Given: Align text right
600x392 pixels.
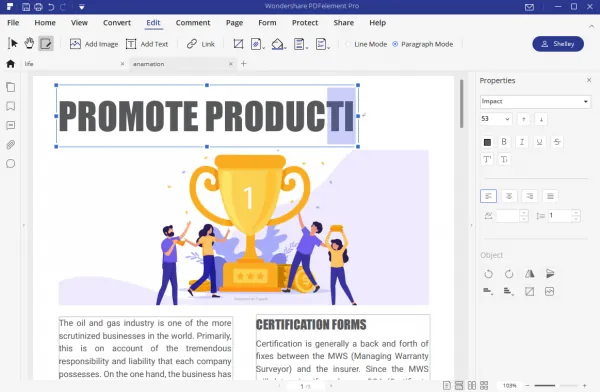Looking at the screenshot, I should click(x=530, y=196).
